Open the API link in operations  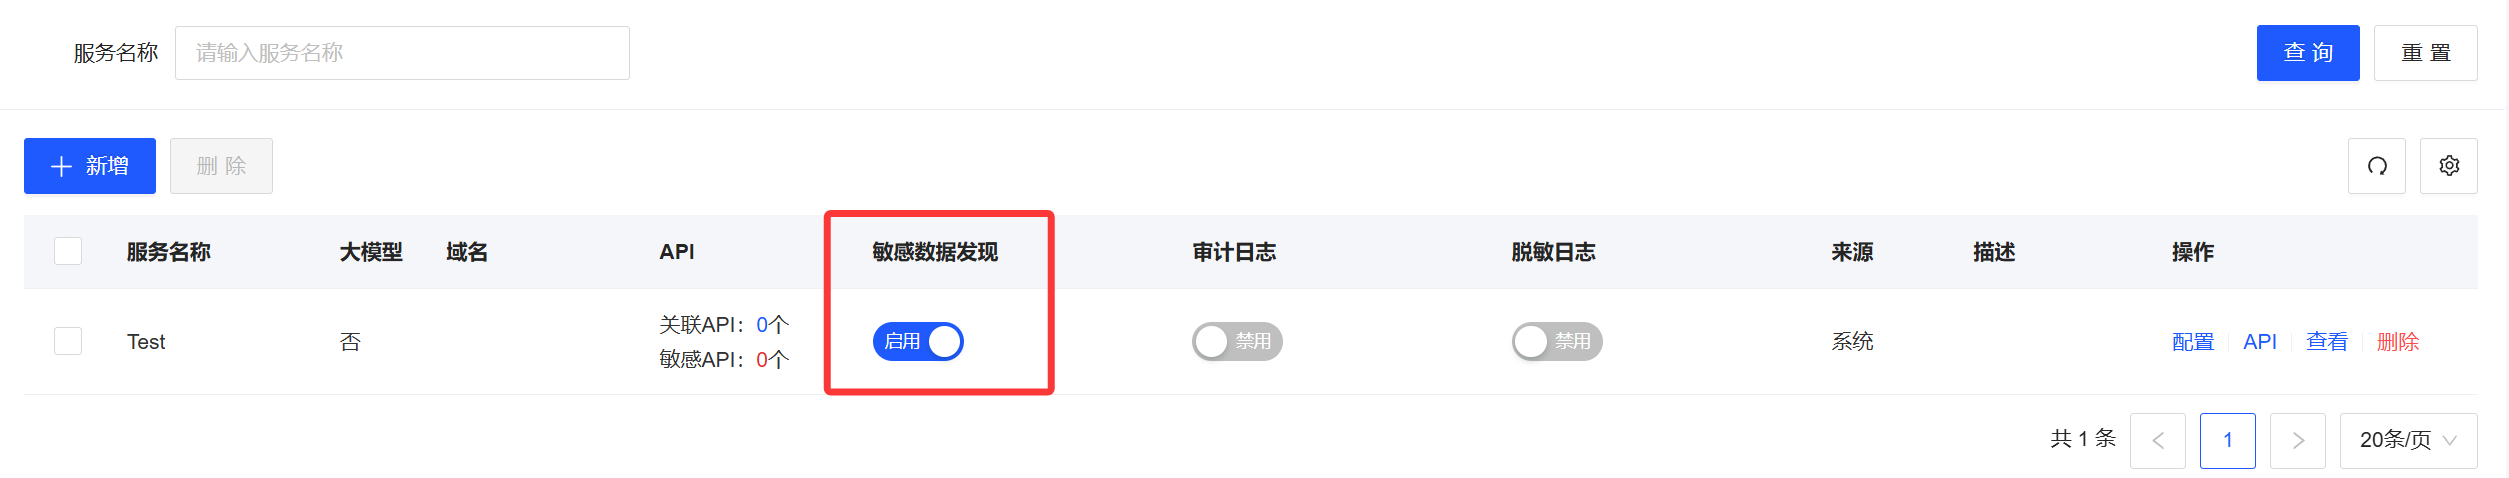click(x=2260, y=342)
